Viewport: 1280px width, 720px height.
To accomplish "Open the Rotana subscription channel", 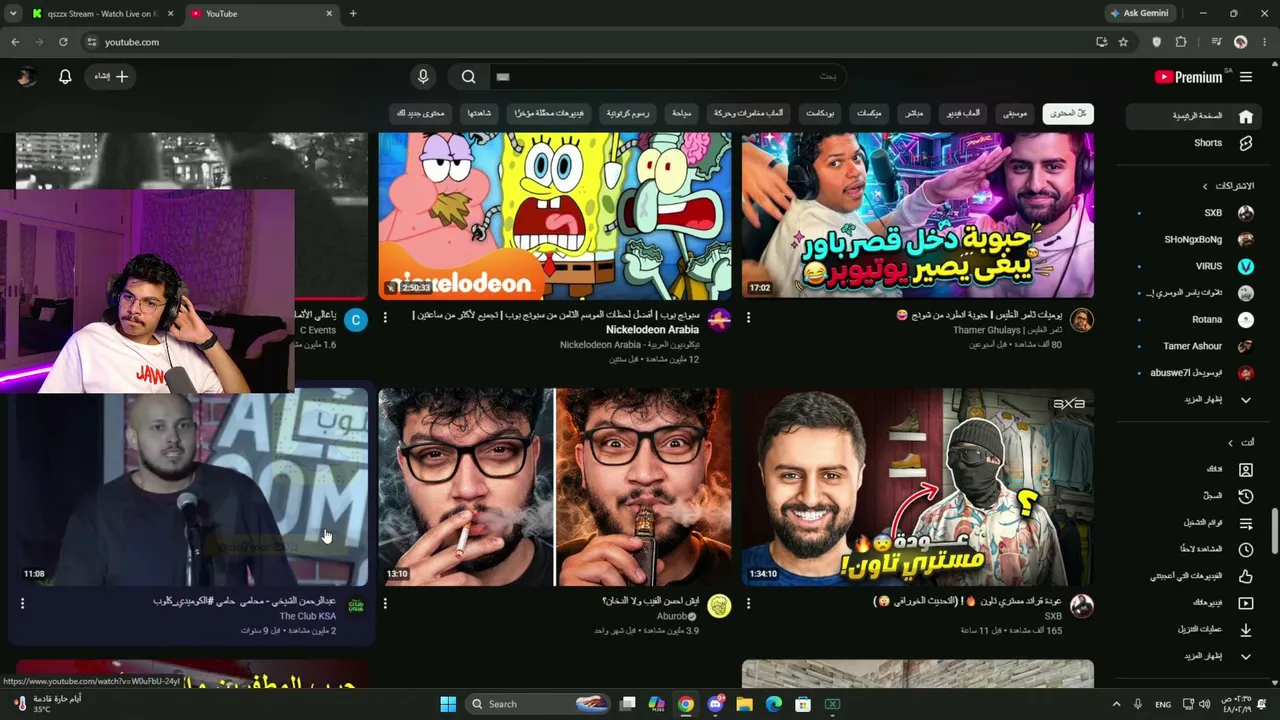I will point(1192,320).
